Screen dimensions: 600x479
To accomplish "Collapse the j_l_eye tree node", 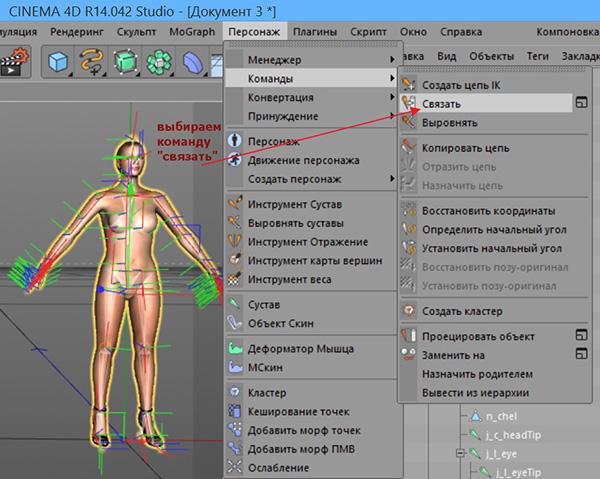I will tap(459, 452).
